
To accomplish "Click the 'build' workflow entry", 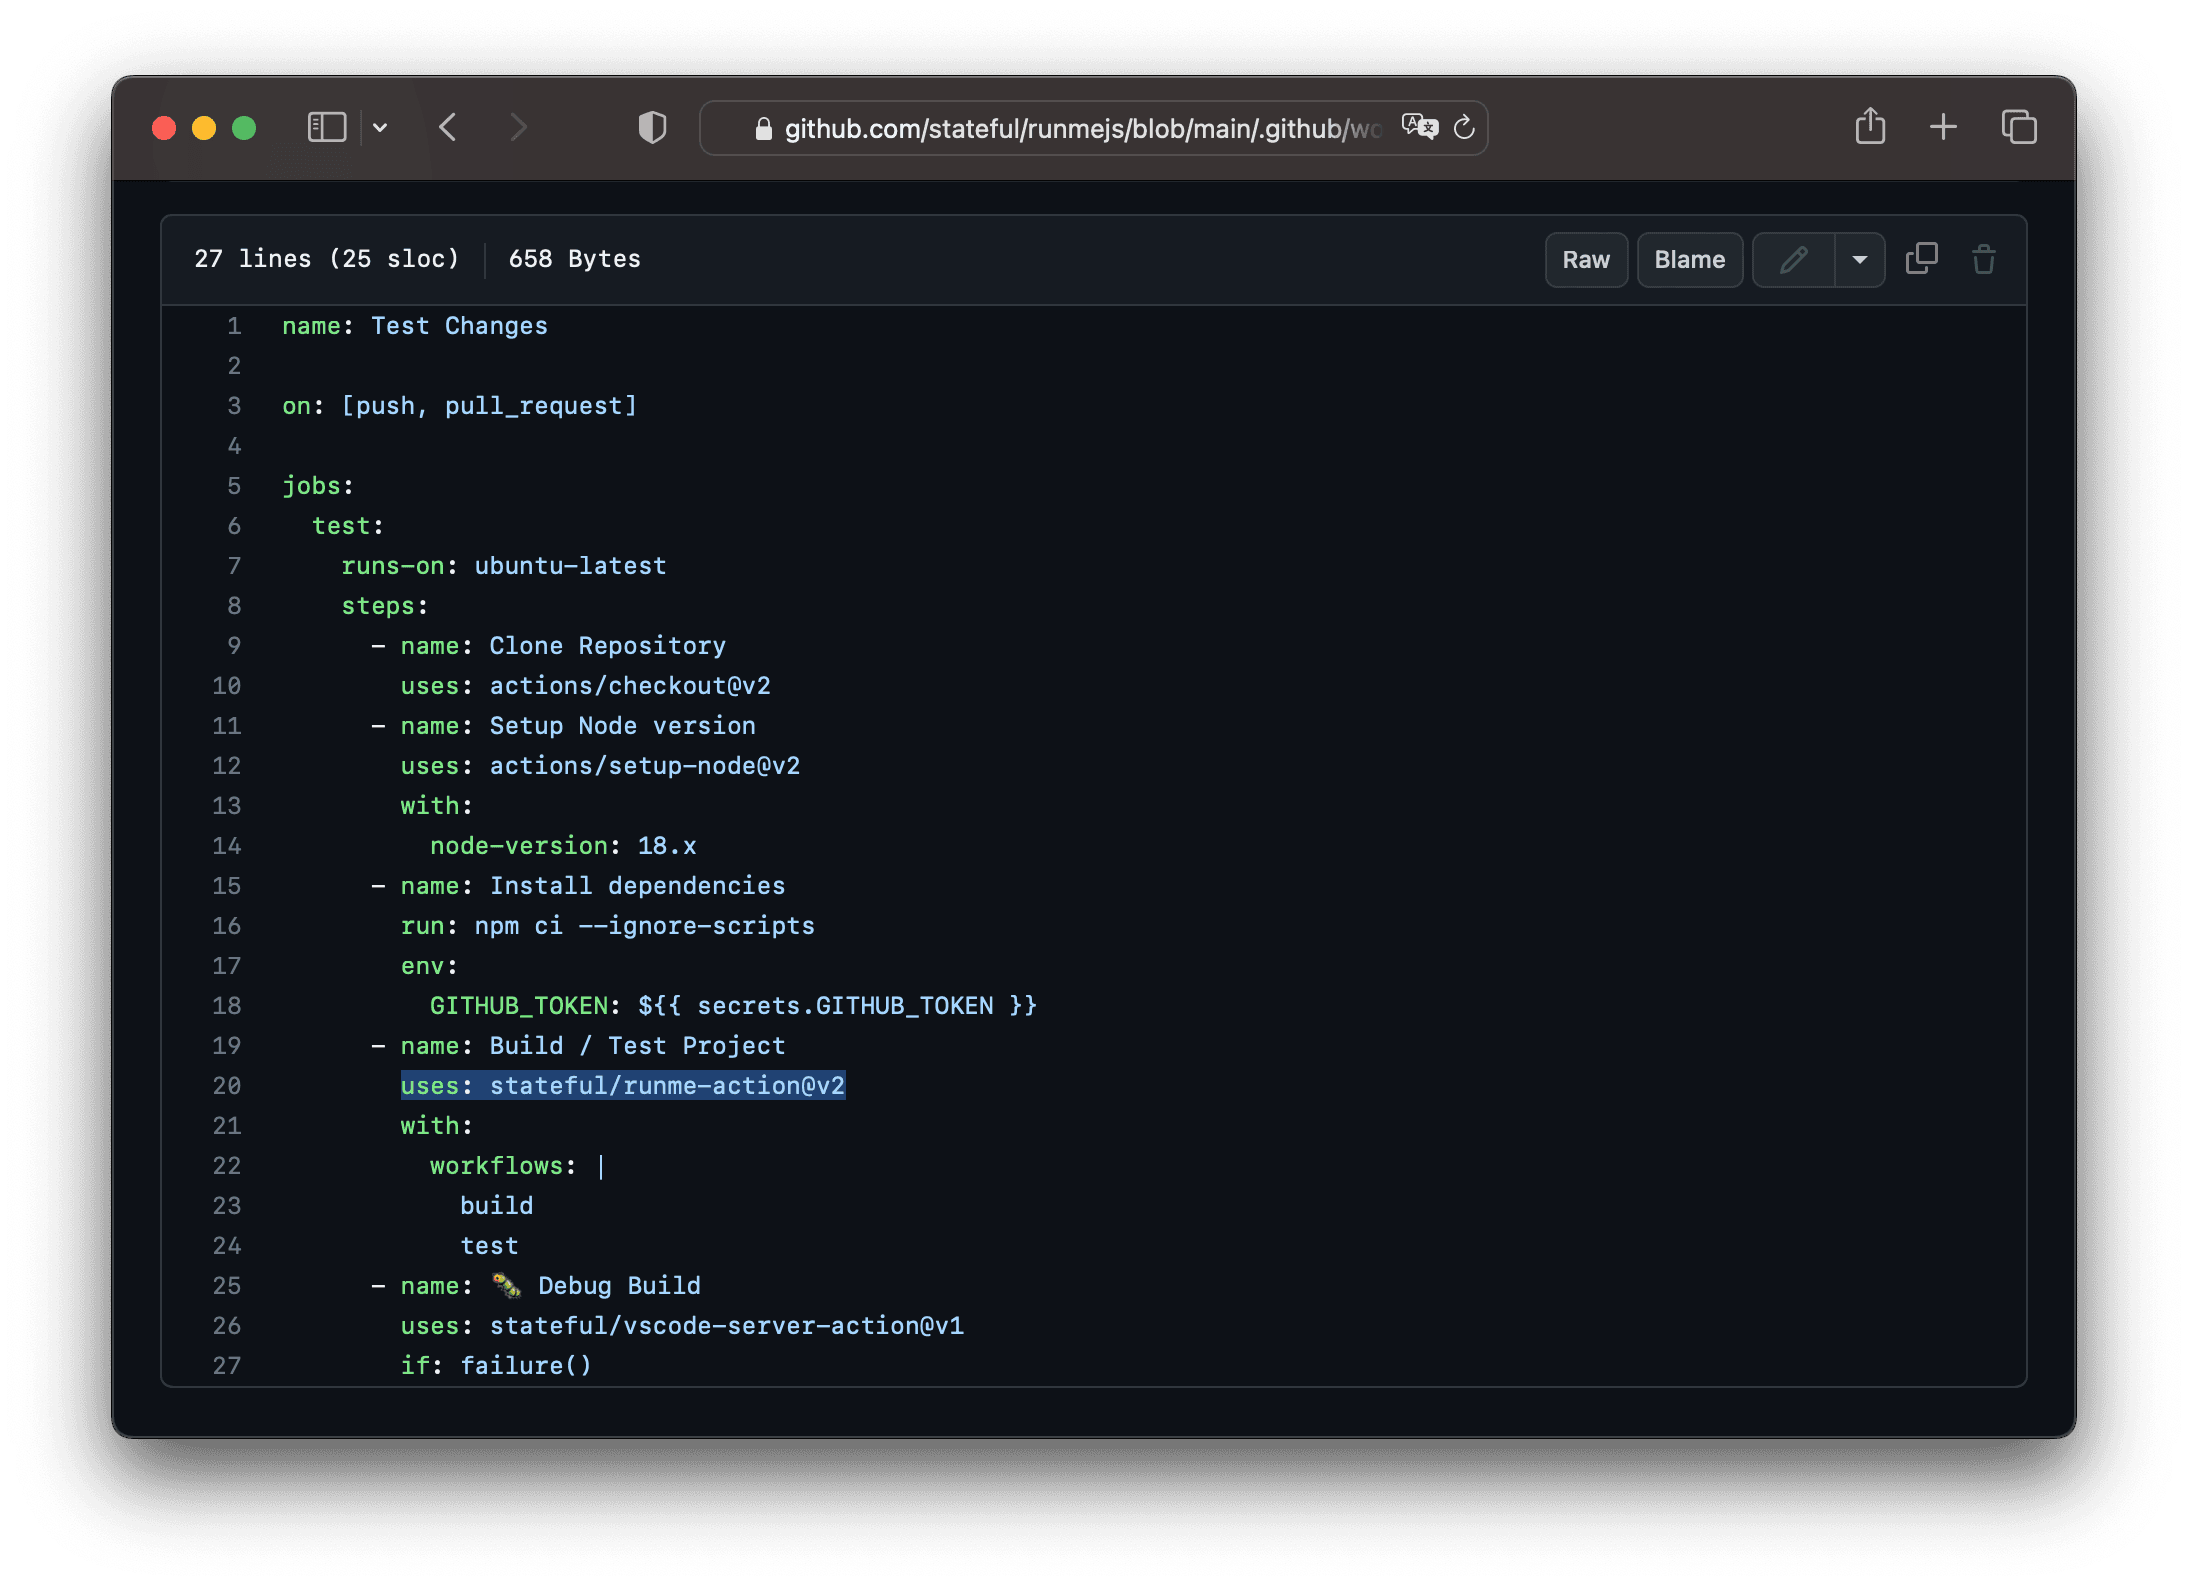I will pos(496,1206).
